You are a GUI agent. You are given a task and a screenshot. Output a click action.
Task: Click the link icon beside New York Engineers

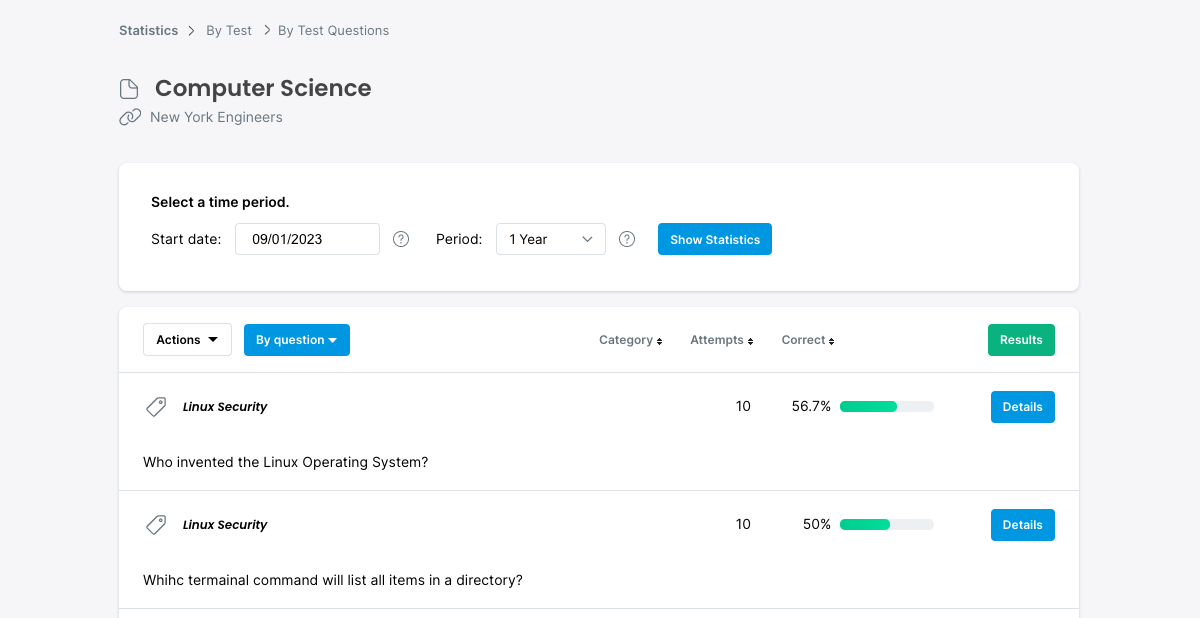[x=130, y=117]
